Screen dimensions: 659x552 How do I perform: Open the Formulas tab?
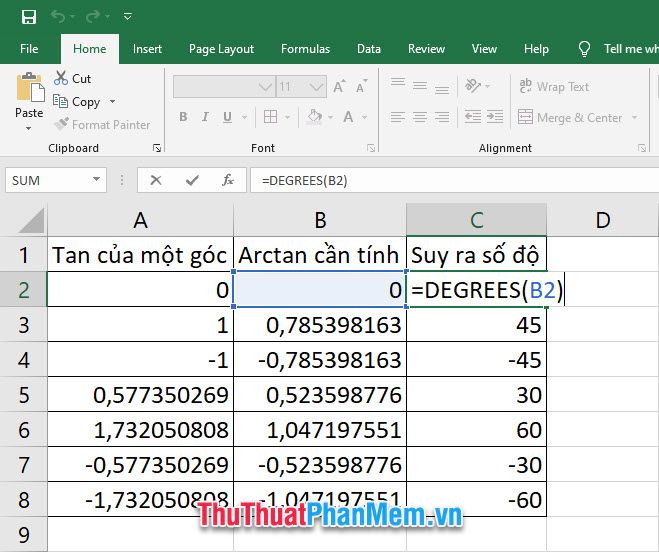click(x=306, y=49)
